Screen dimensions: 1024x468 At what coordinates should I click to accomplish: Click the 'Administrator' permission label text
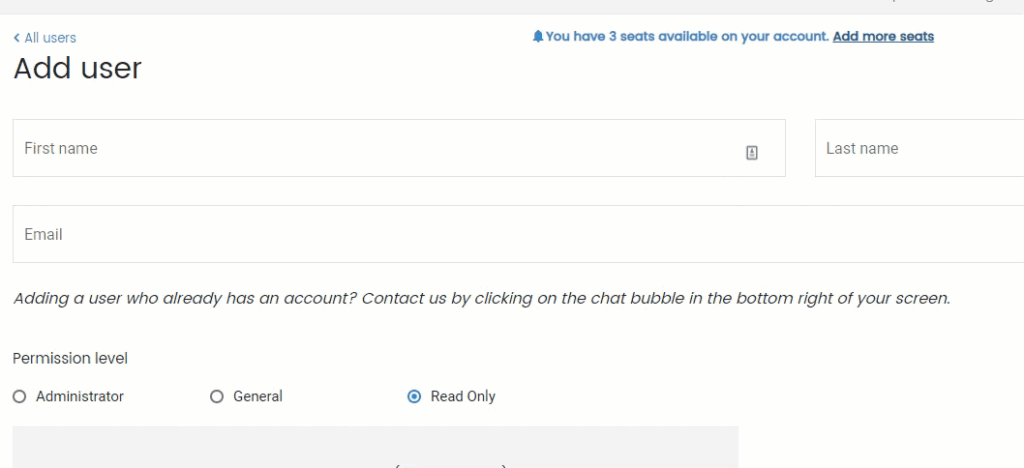(x=80, y=397)
